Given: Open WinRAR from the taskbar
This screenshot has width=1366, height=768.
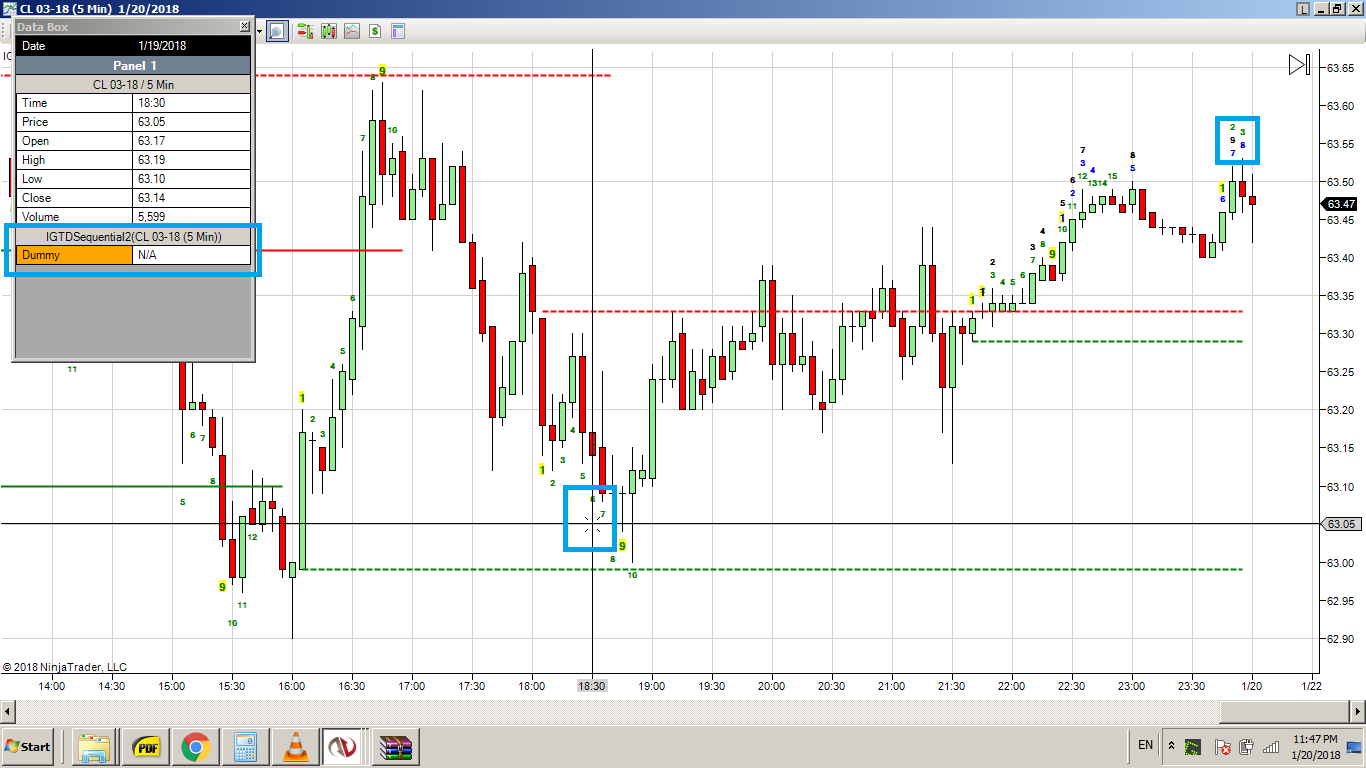Looking at the screenshot, I should coord(395,746).
